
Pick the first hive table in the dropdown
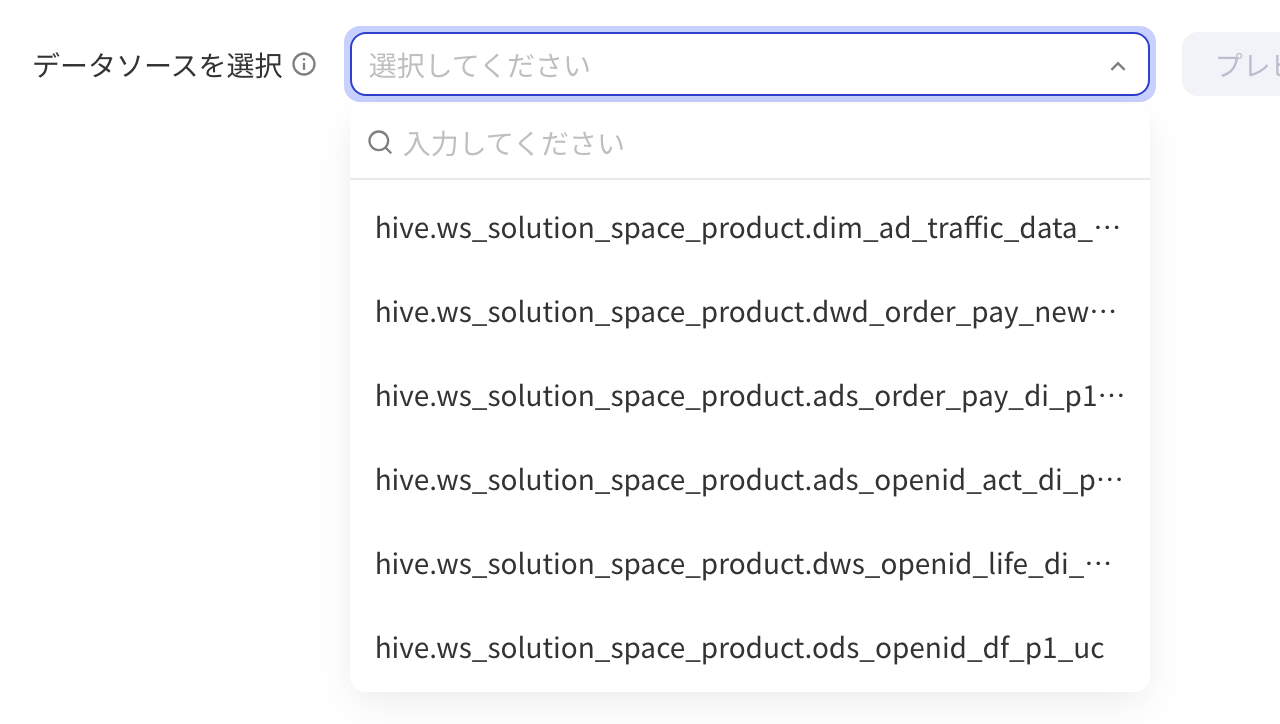point(750,228)
